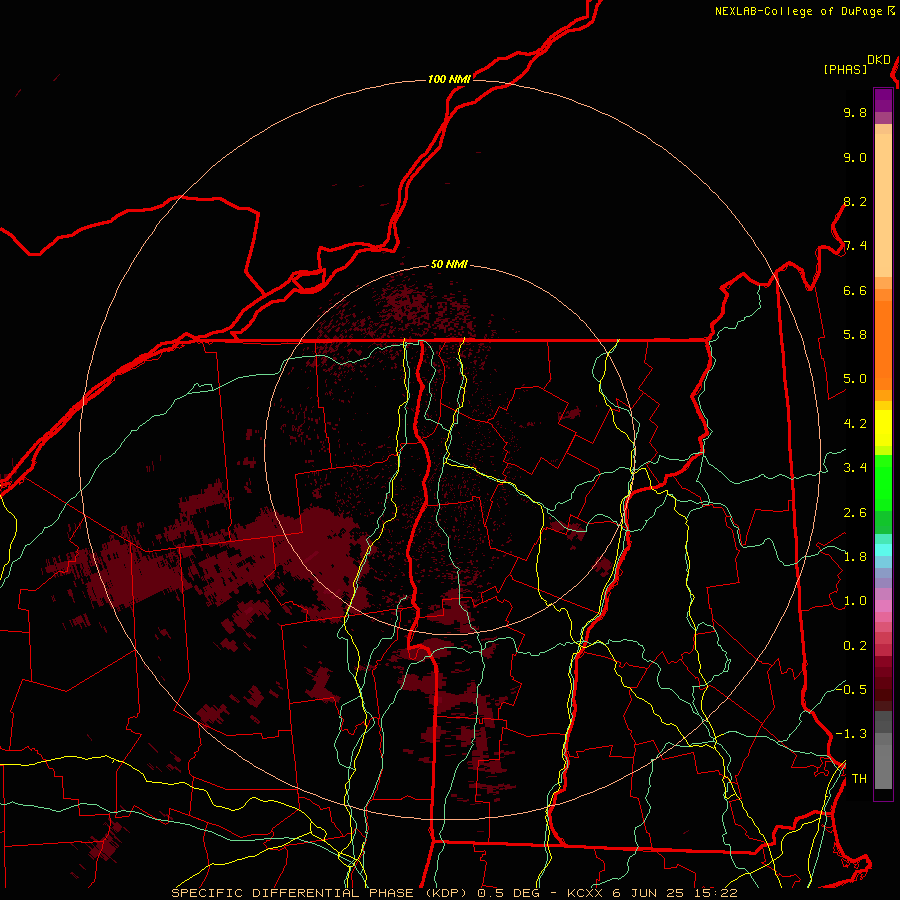This screenshot has width=900, height=900.
Task: Click the 9.0 value on color scale
Action: [x=855, y=157]
